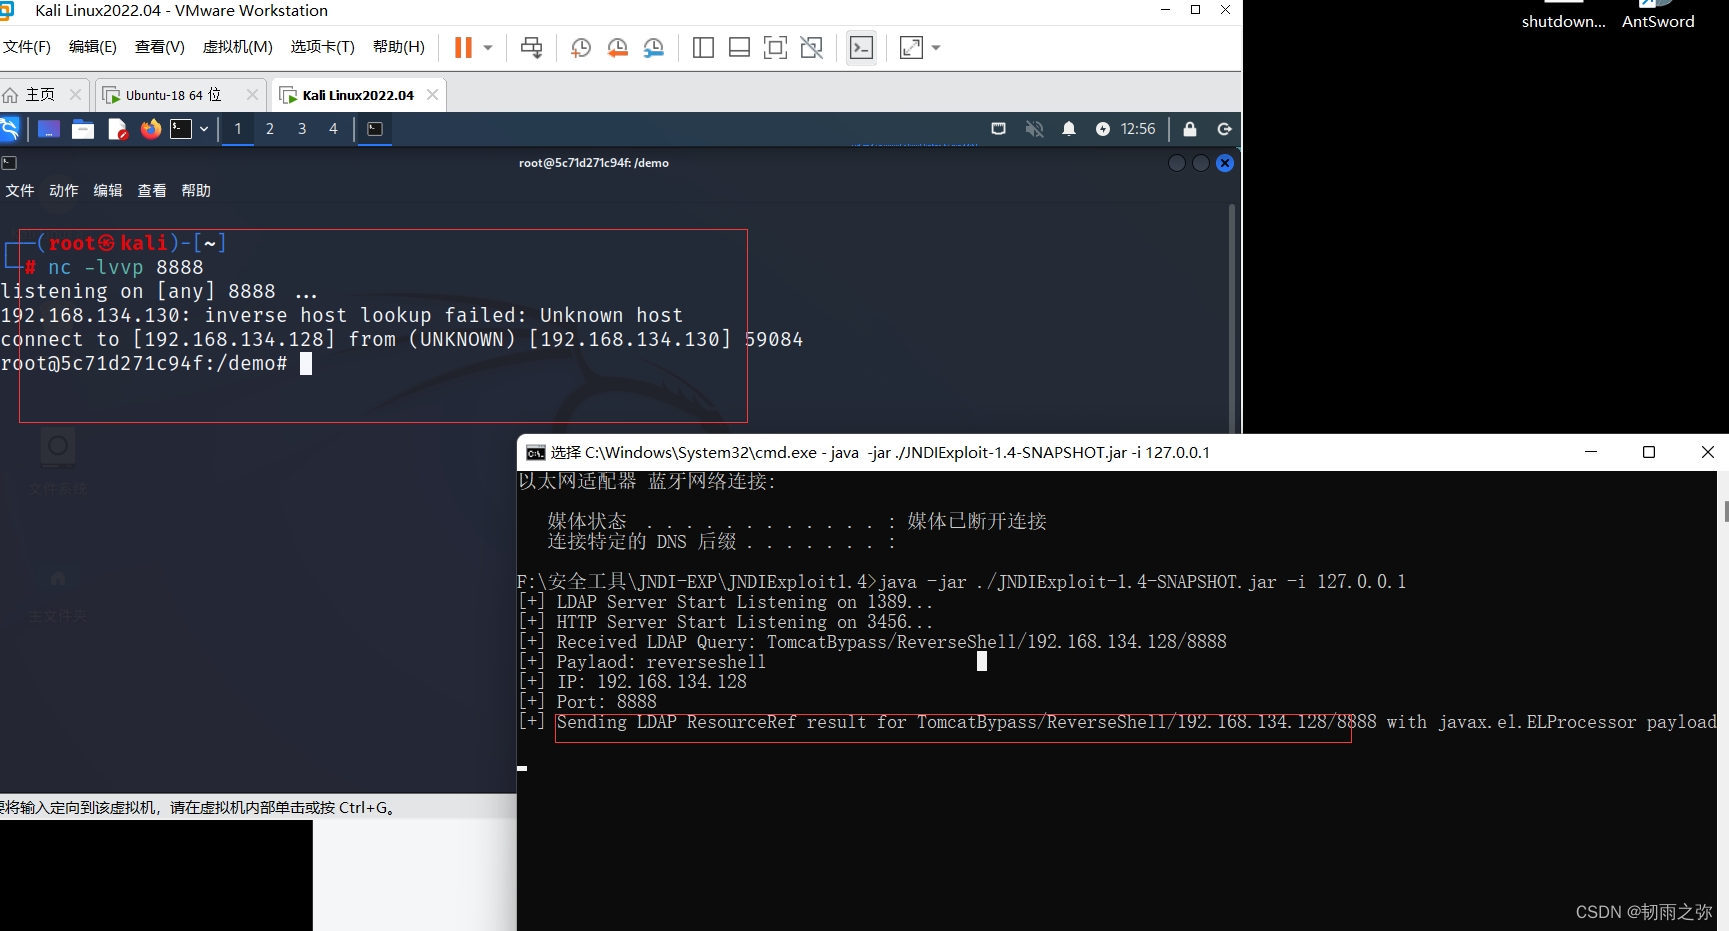Viewport: 1729px width, 931px height.
Task: Open the 文件 menu in Kali terminal
Action: coord(20,191)
